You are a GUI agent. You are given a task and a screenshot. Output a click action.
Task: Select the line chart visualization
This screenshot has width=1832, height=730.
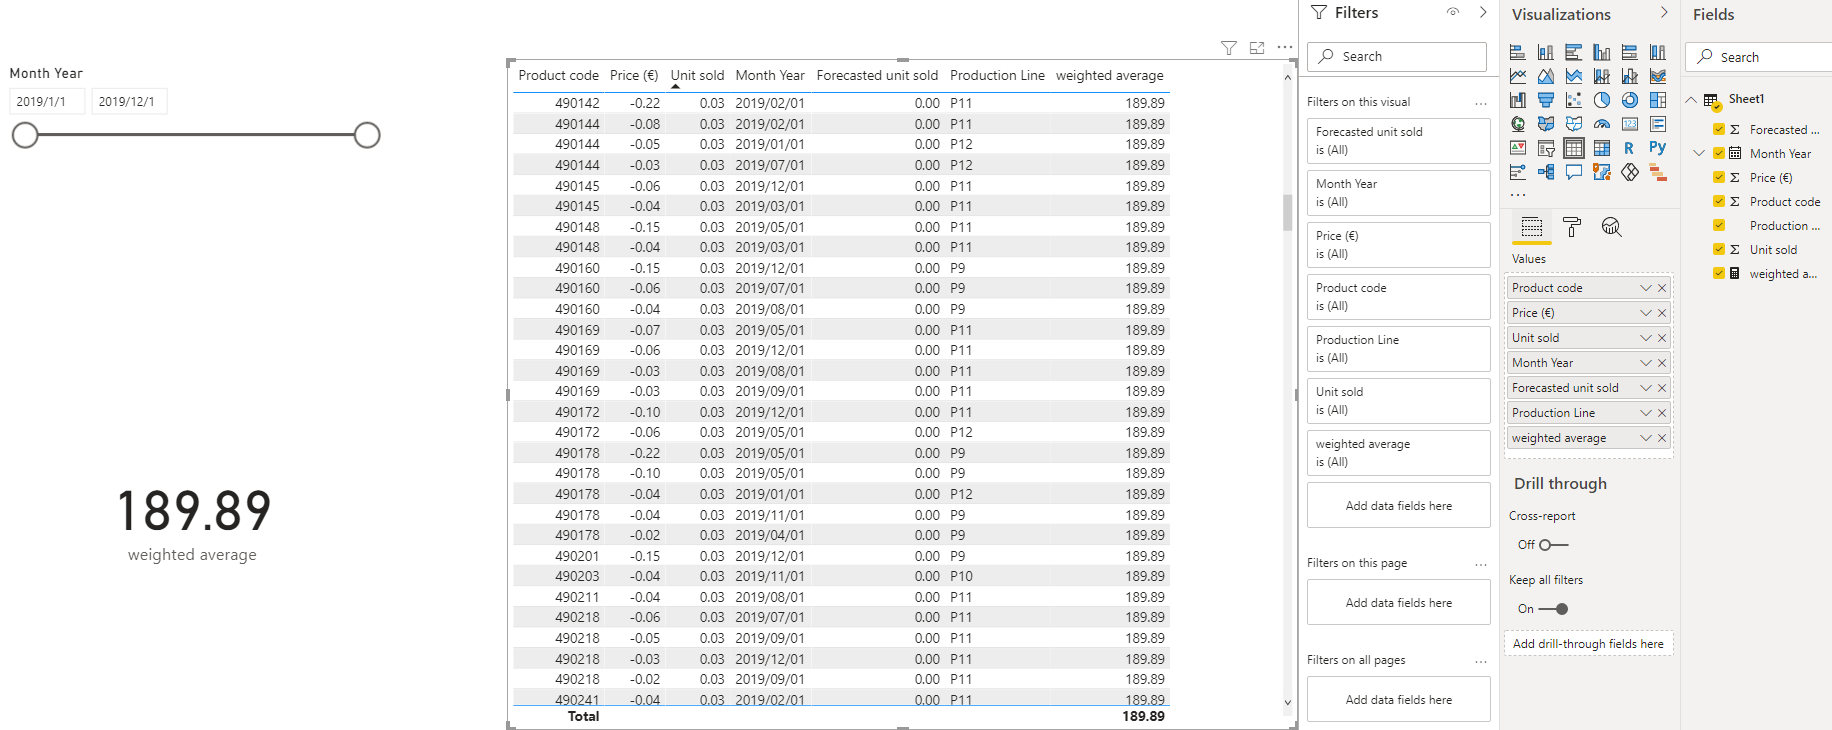click(1518, 76)
